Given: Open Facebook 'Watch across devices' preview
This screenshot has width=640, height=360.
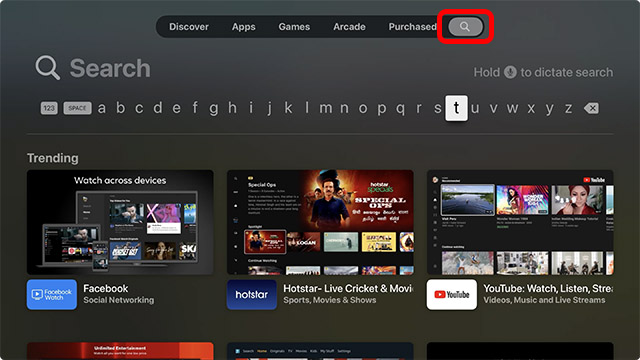Looking at the screenshot, I should tap(120, 222).
